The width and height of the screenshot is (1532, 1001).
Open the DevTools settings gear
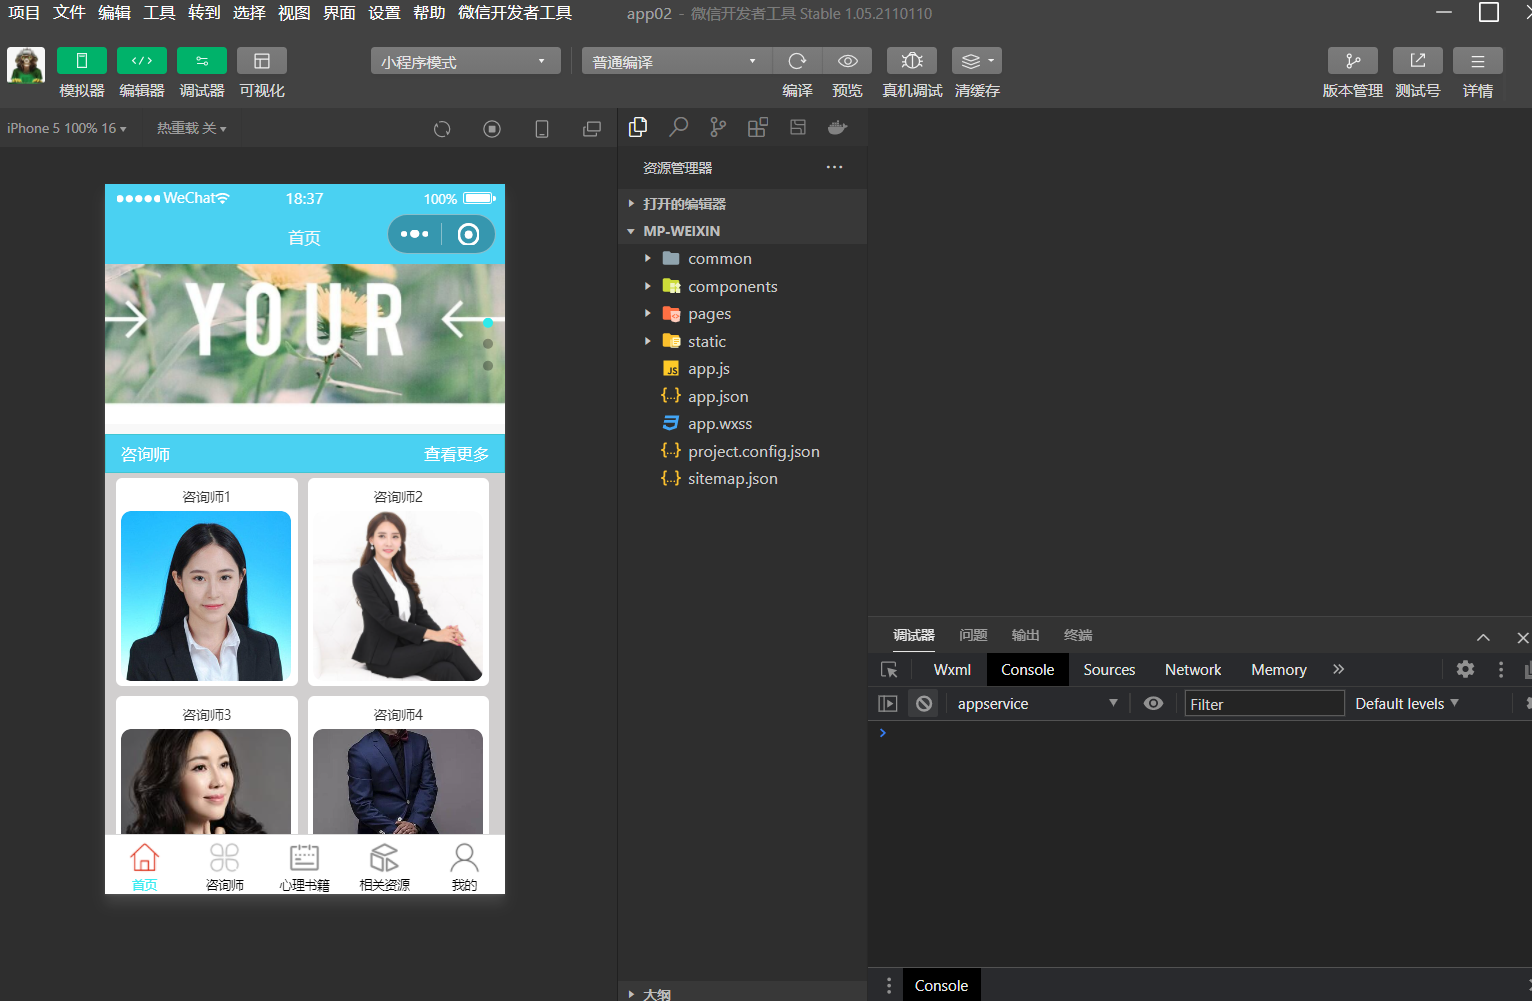pos(1465,670)
